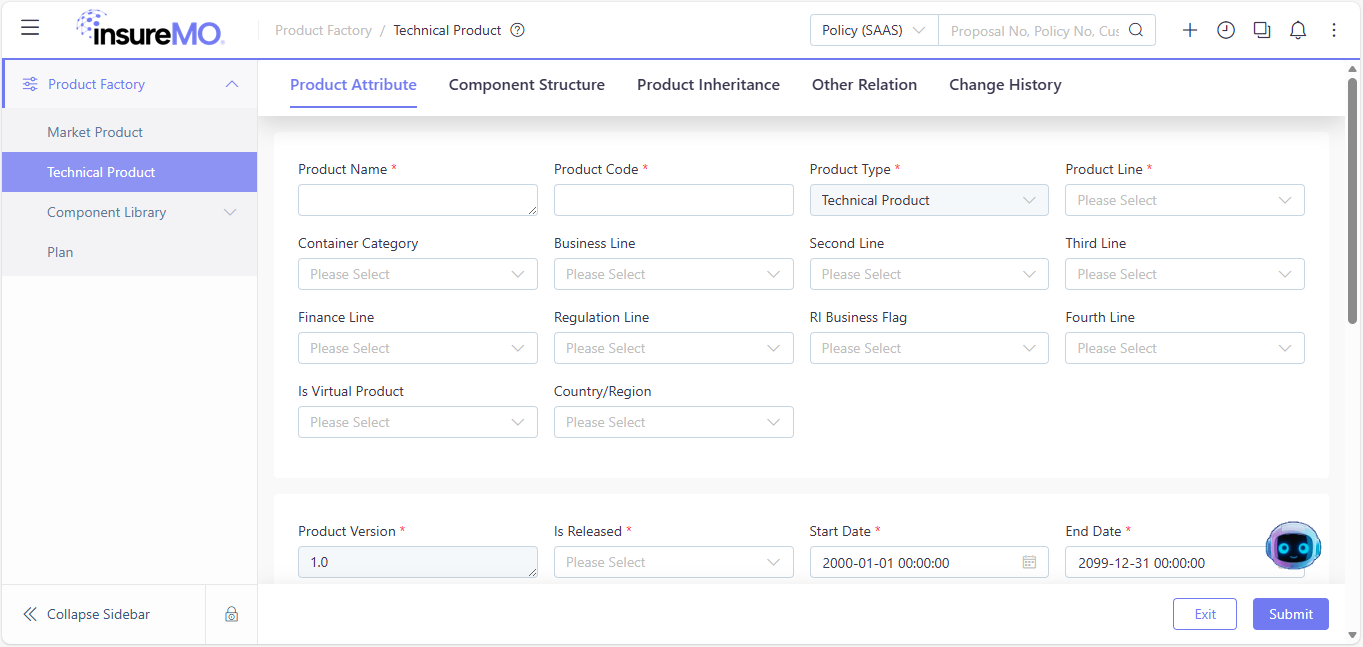Open the RI Business Flag dropdown
Image resolution: width=1363 pixels, height=647 pixels.
pos(929,348)
